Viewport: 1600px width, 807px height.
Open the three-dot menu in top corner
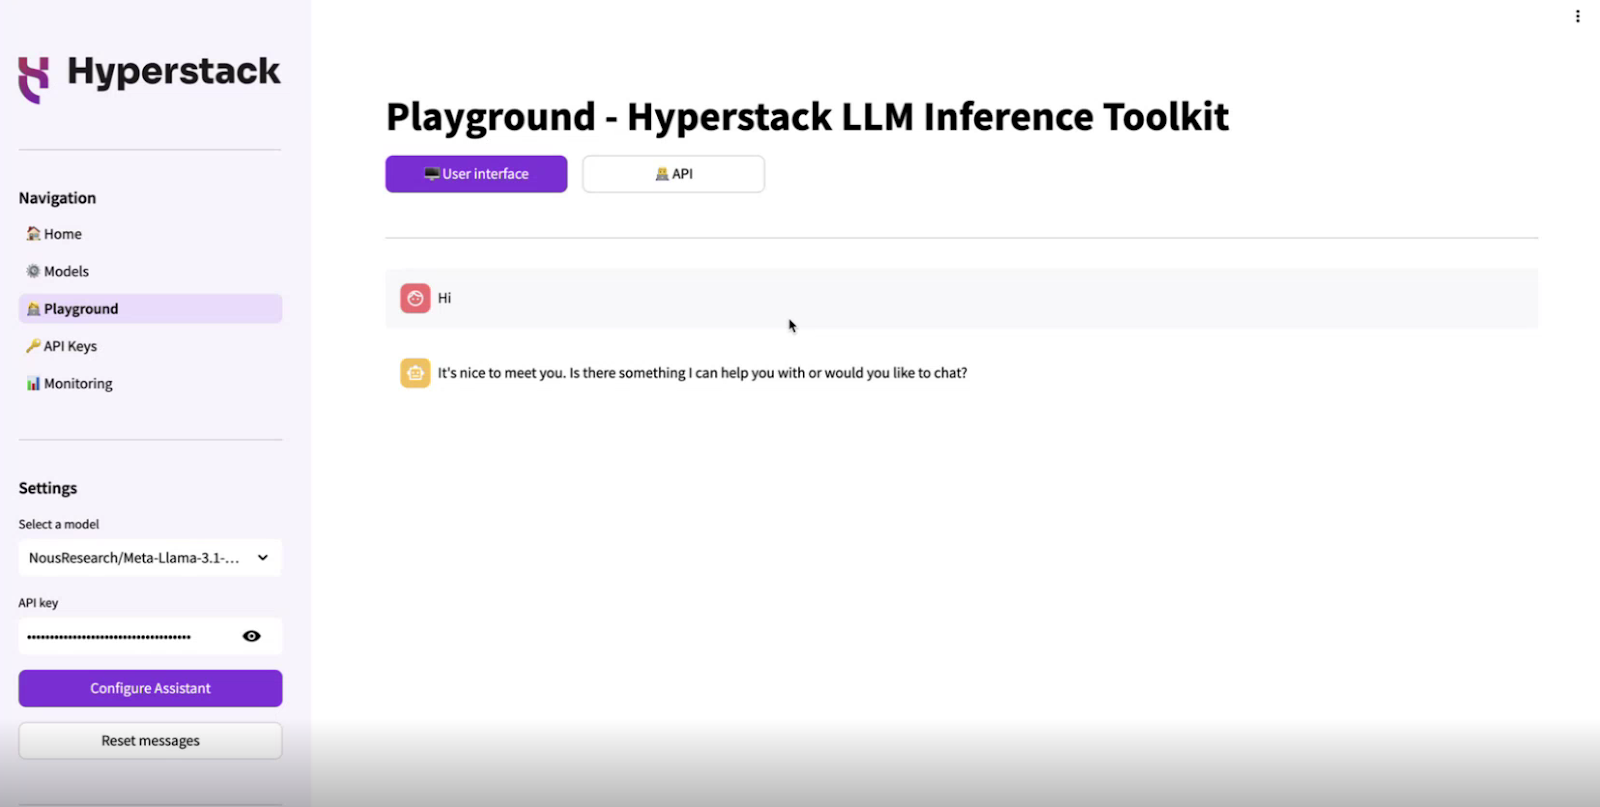click(1577, 16)
